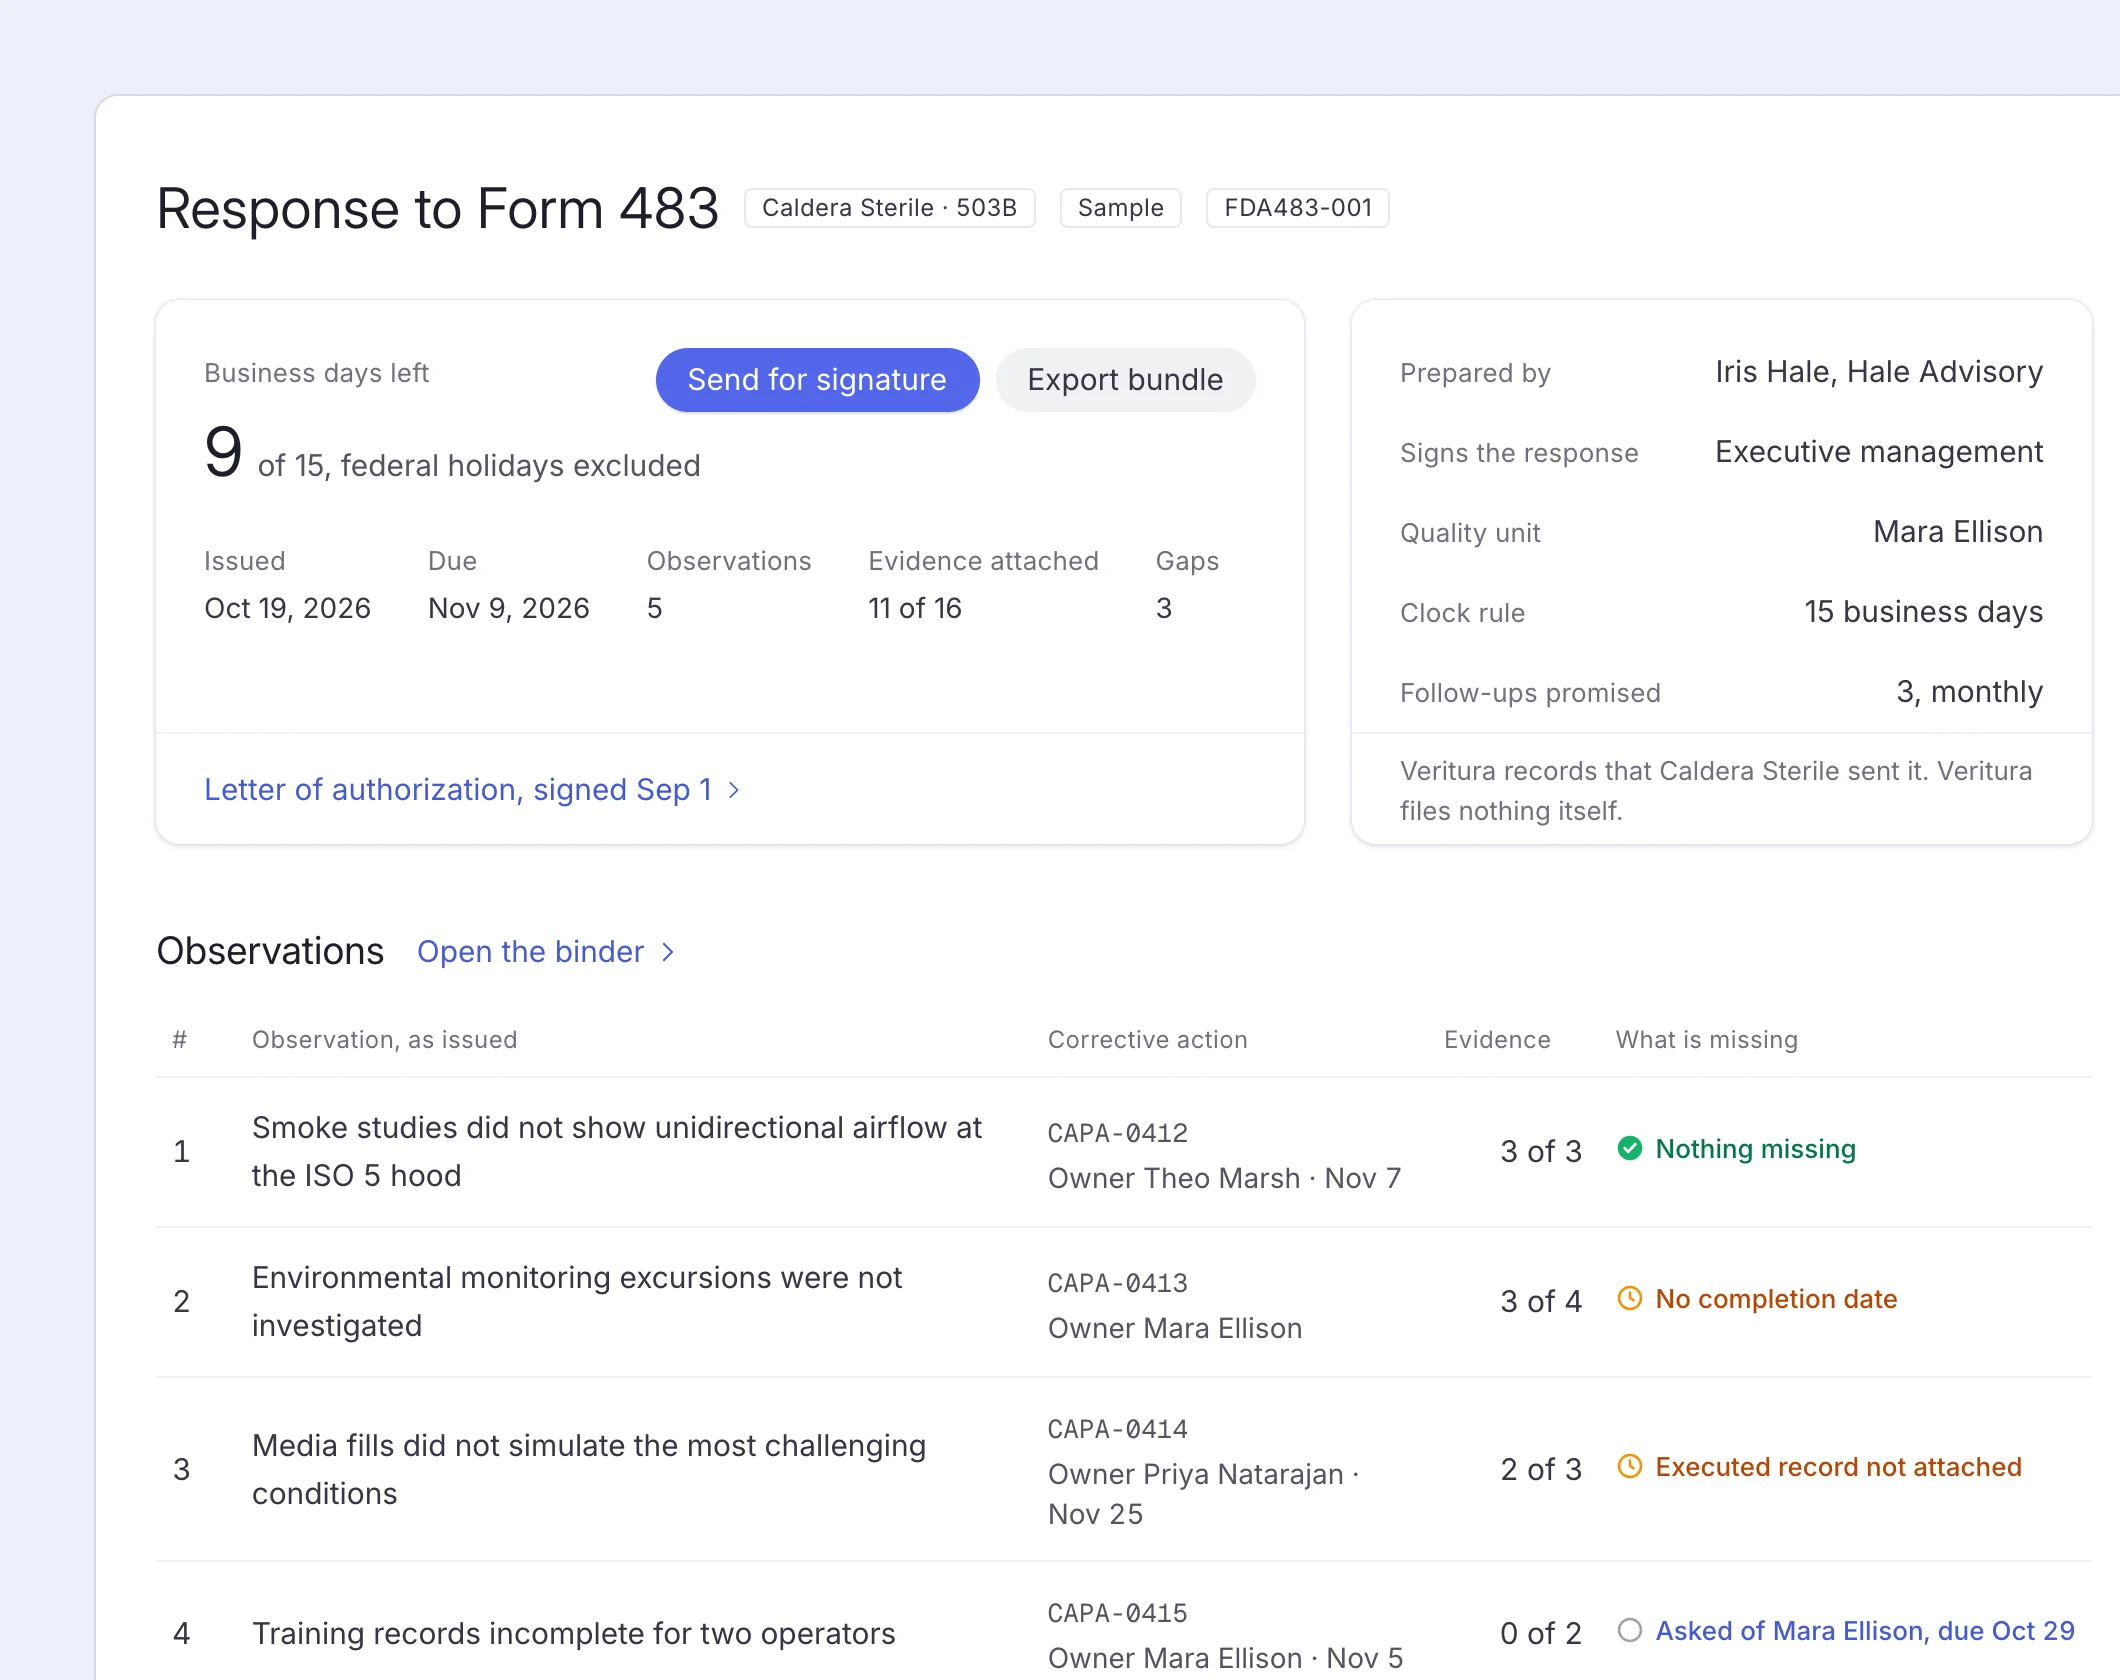Click the Executive management value
2120x1680 pixels.
coord(1879,452)
